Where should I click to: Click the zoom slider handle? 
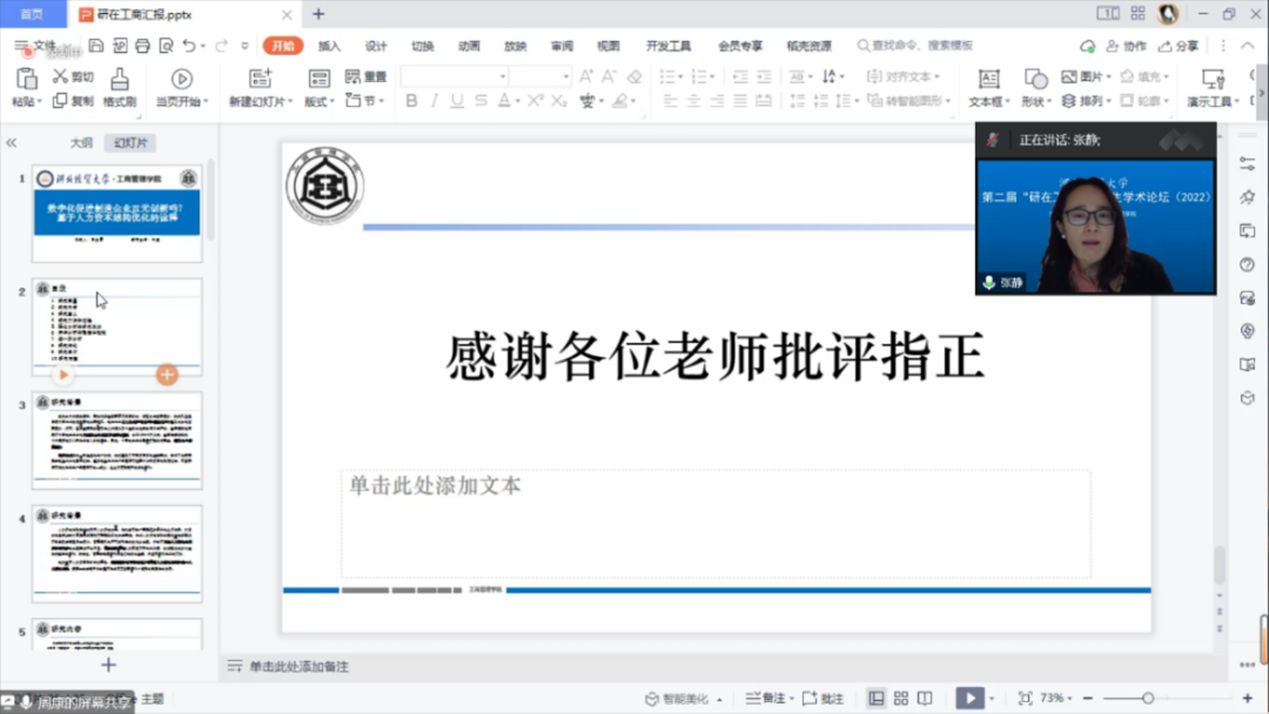pos(1148,698)
